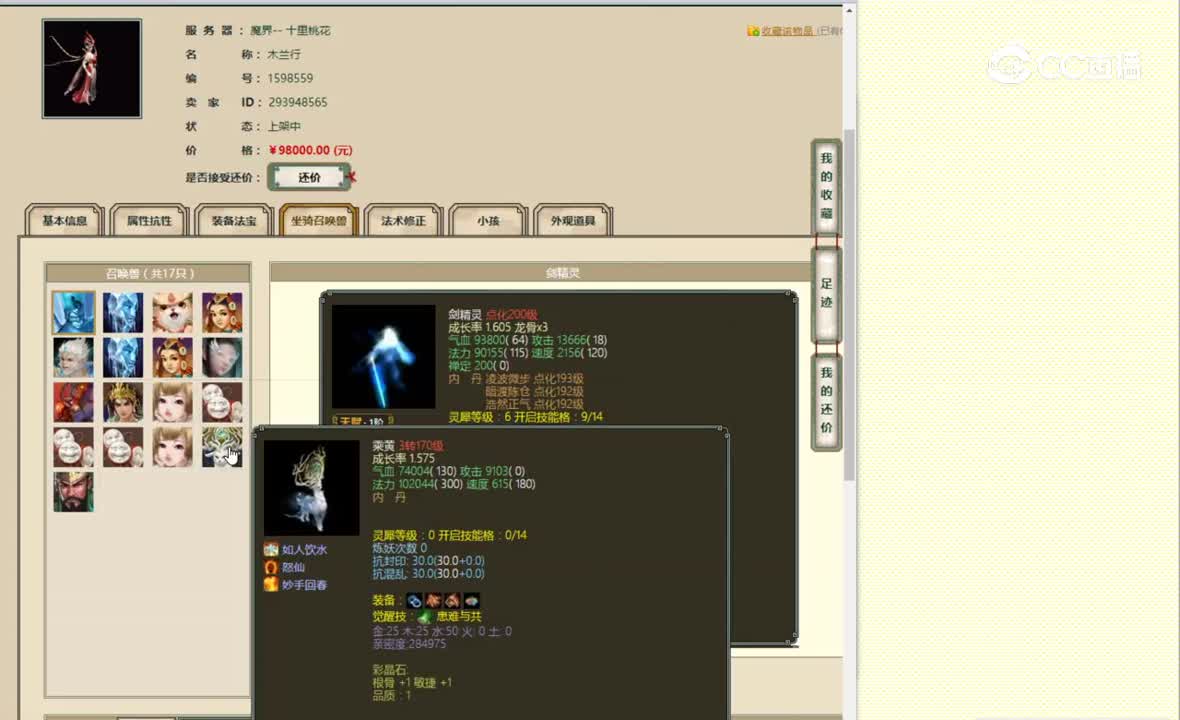The width and height of the screenshot is (1180, 720).
Task: Click the 亲密度 284975 text
Action: click(409, 644)
